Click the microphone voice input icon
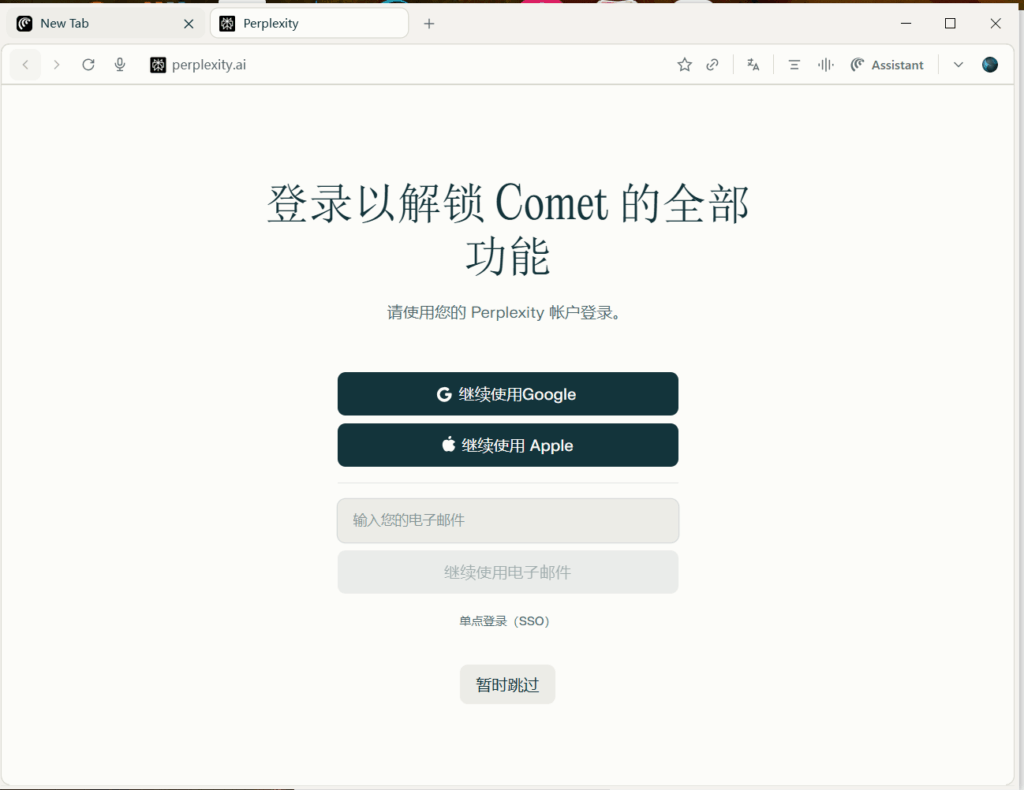 pyautogui.click(x=120, y=65)
